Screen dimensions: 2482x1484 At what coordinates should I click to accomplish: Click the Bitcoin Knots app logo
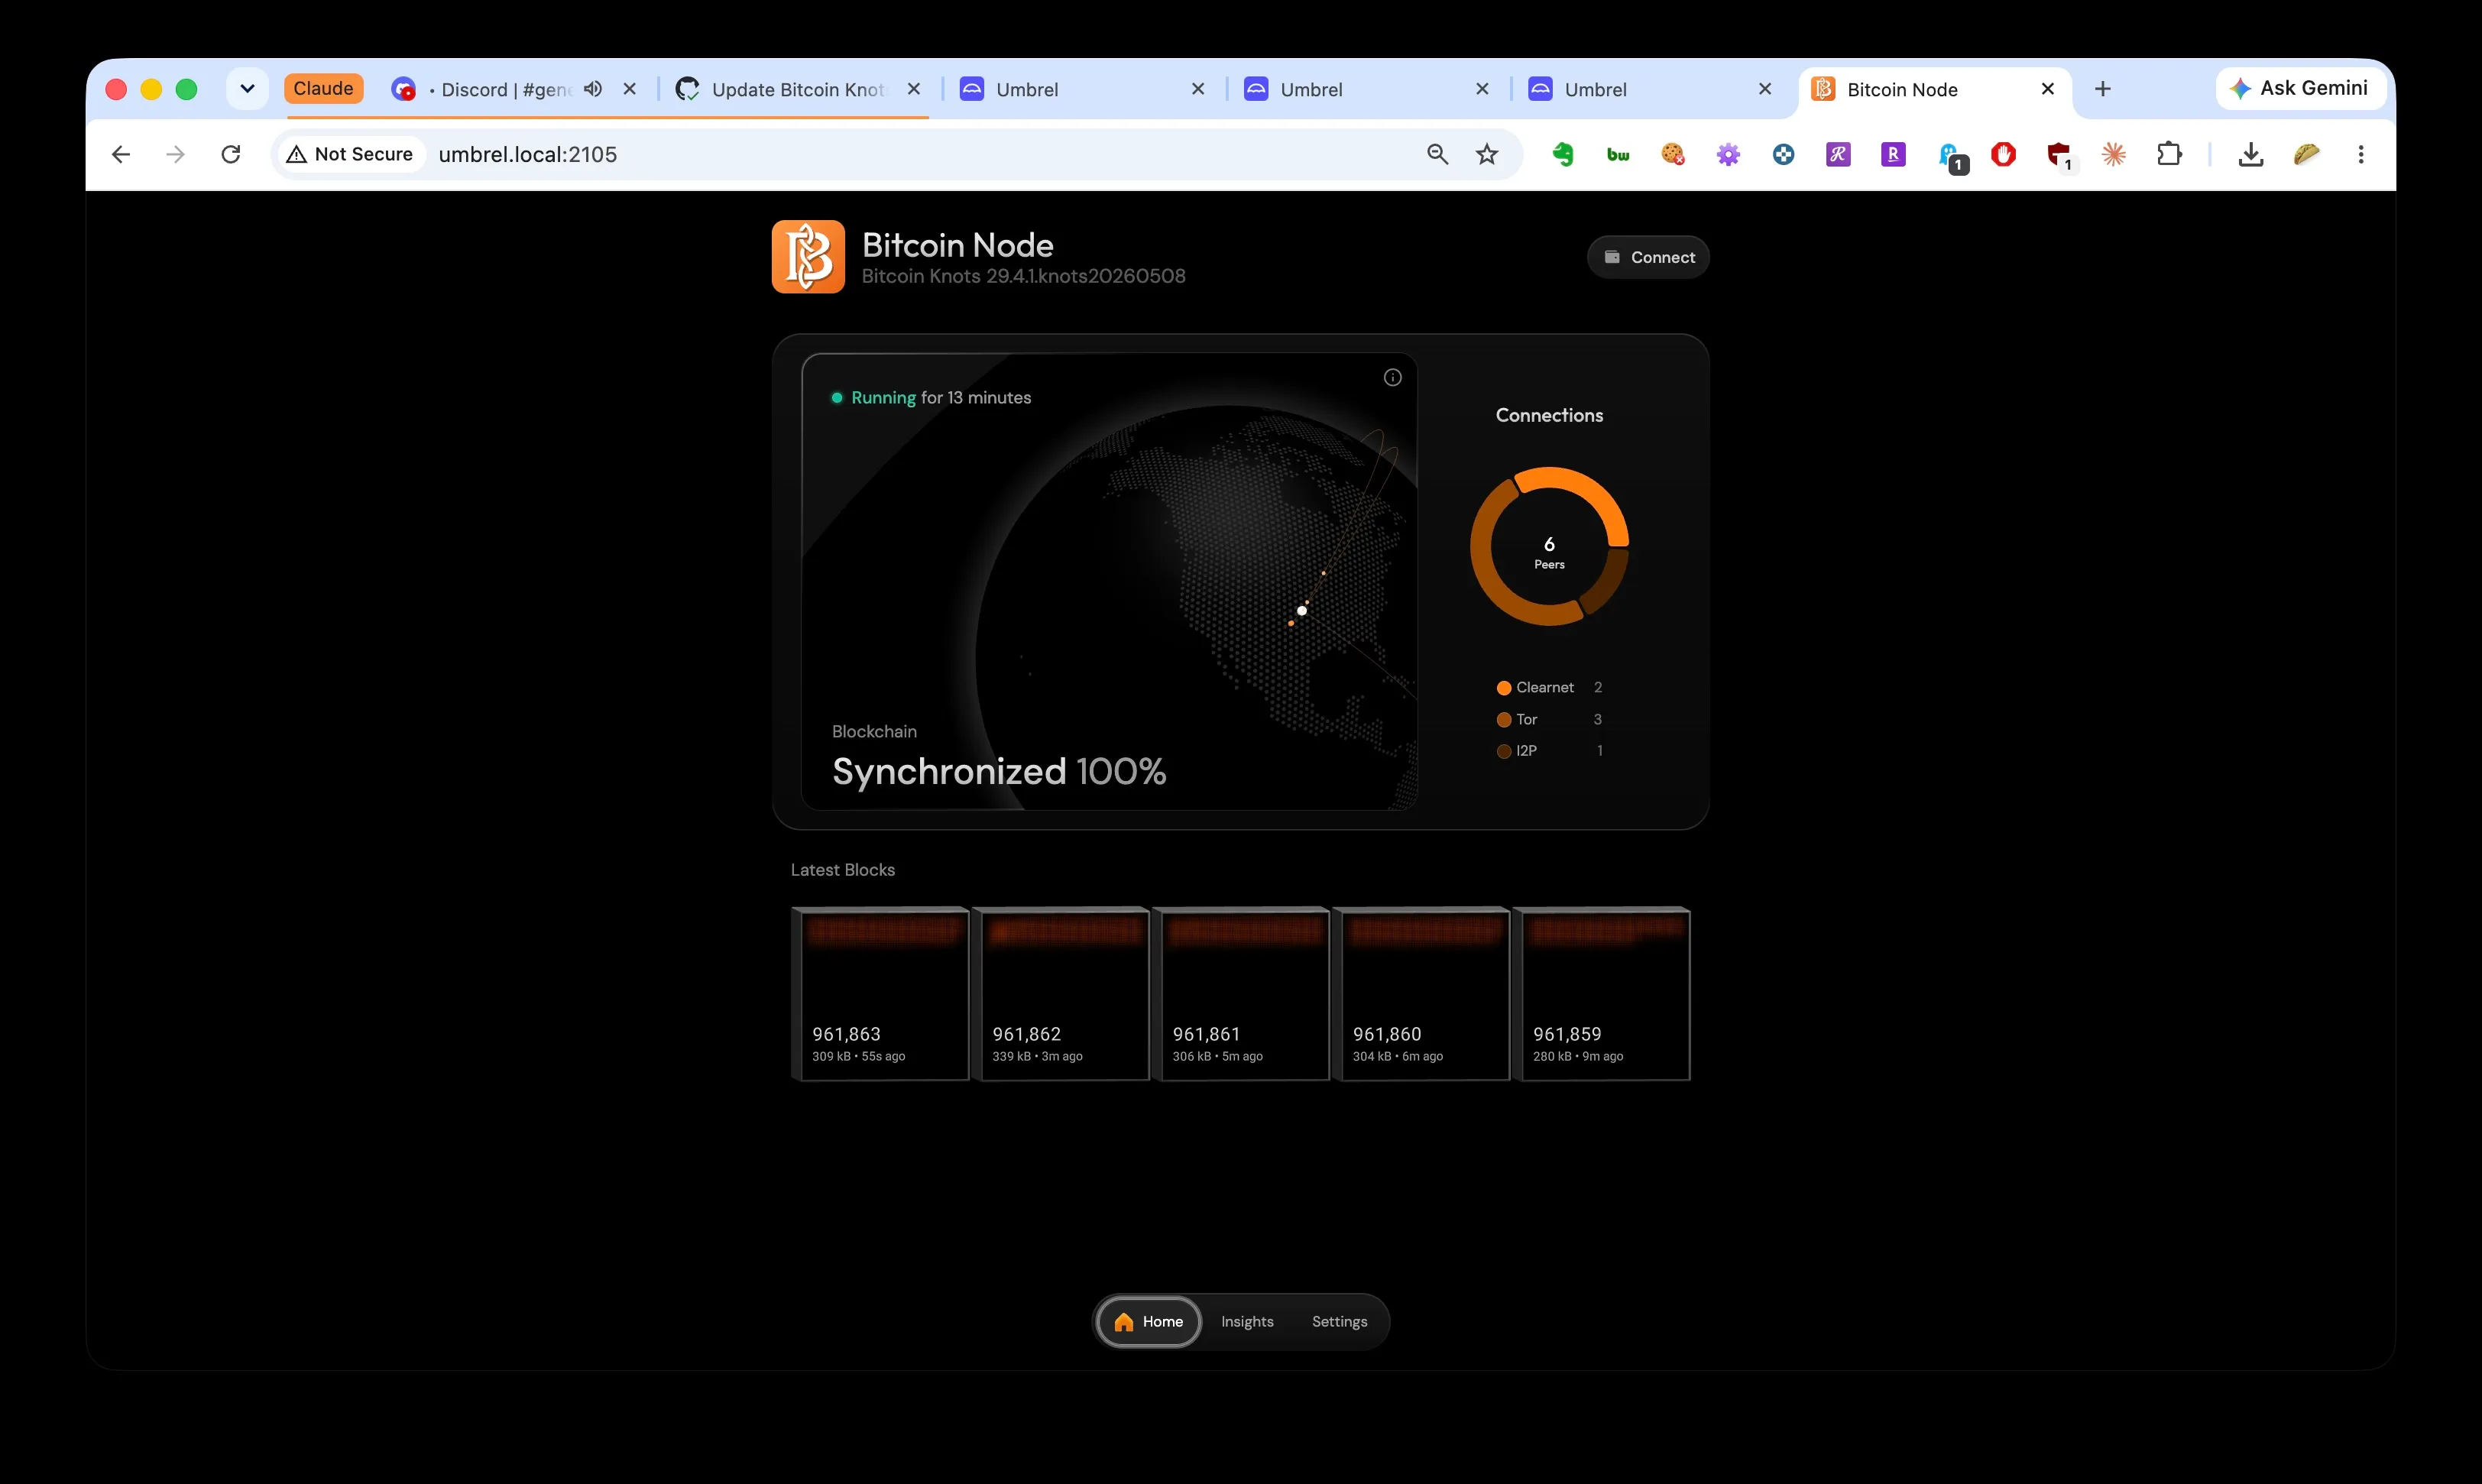click(x=808, y=257)
